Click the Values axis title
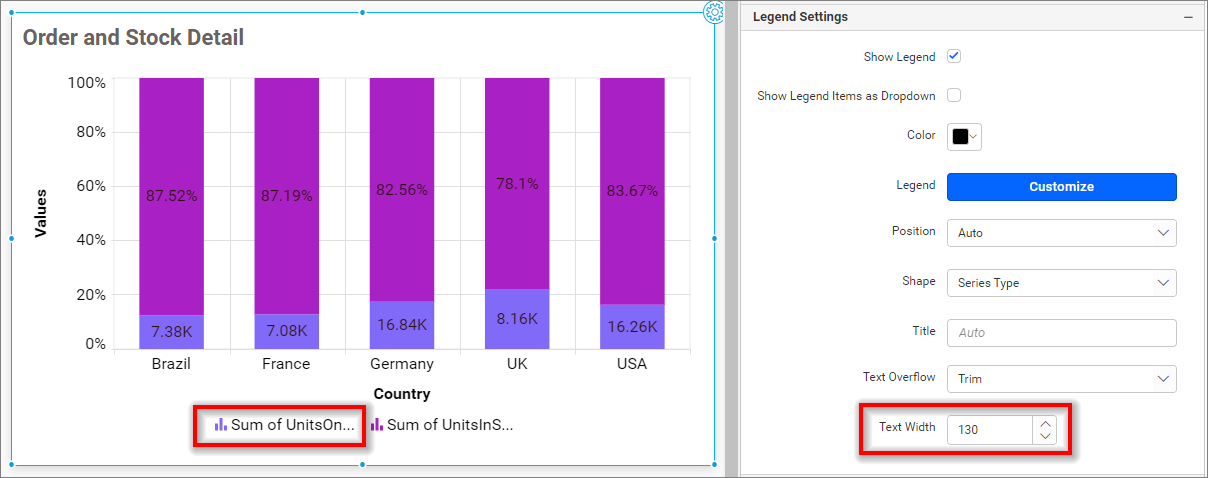Image resolution: width=1208 pixels, height=478 pixels. [x=41, y=214]
